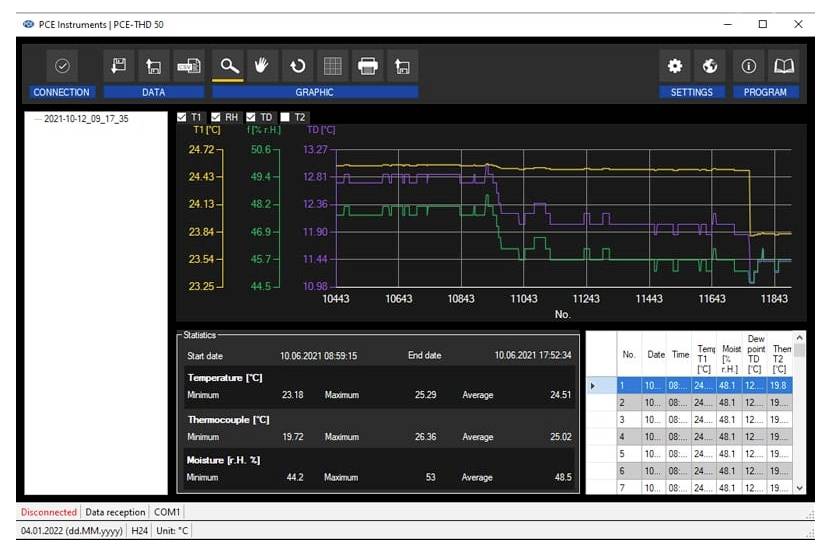Click the Moist r.H. column header
831x551 pixels.
(730, 354)
